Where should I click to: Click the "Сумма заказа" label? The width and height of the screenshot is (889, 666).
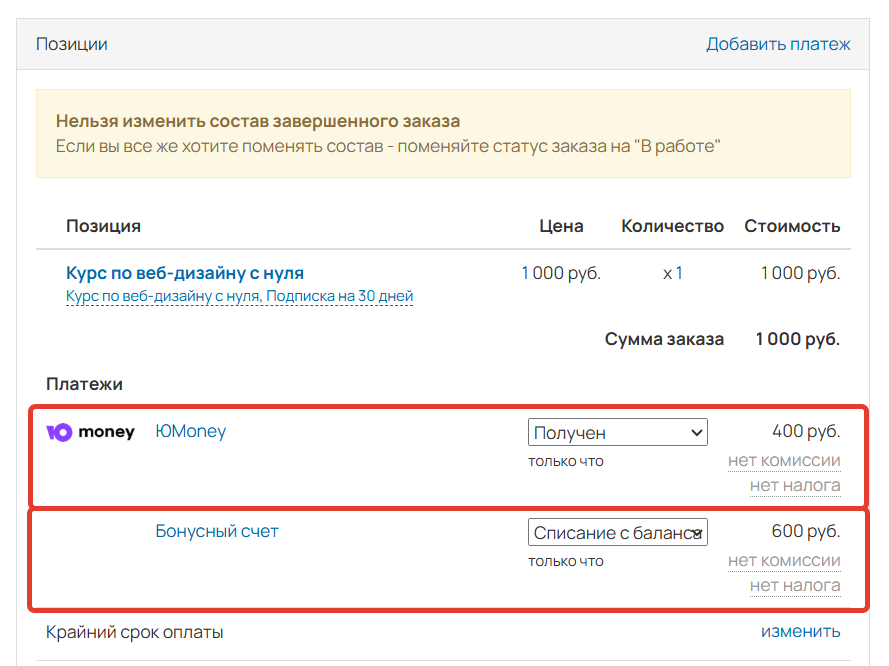664,339
